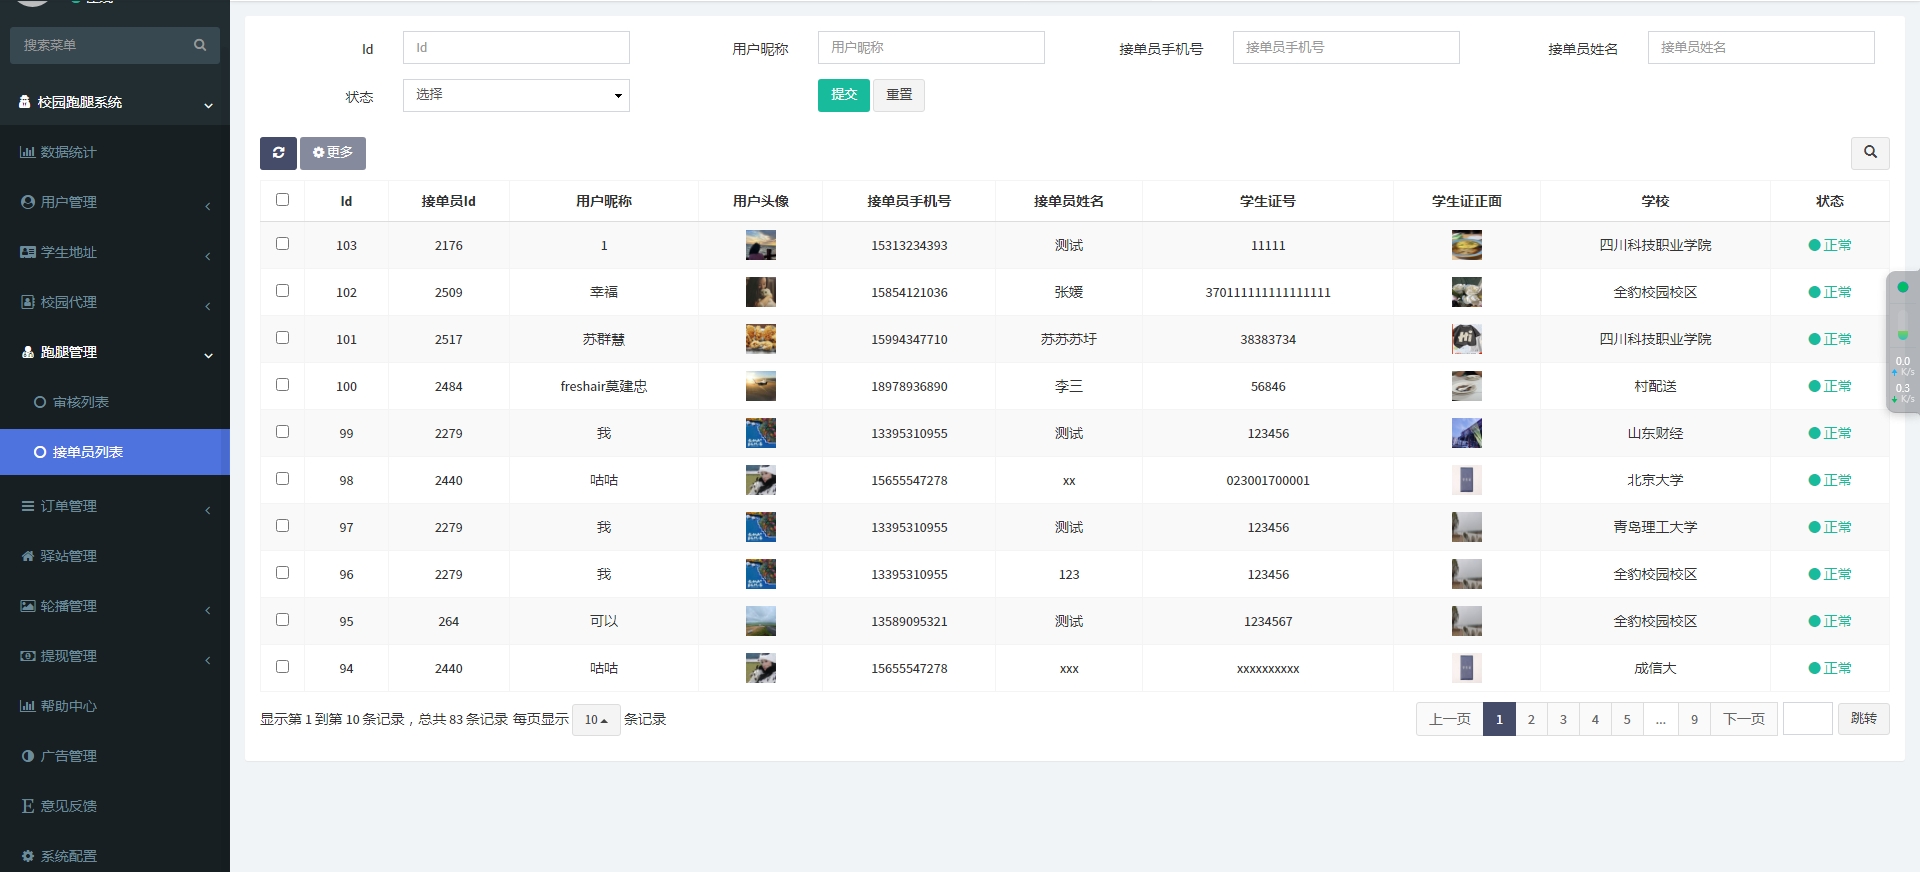Toggle the select-all checkbox in table header

coord(282,200)
